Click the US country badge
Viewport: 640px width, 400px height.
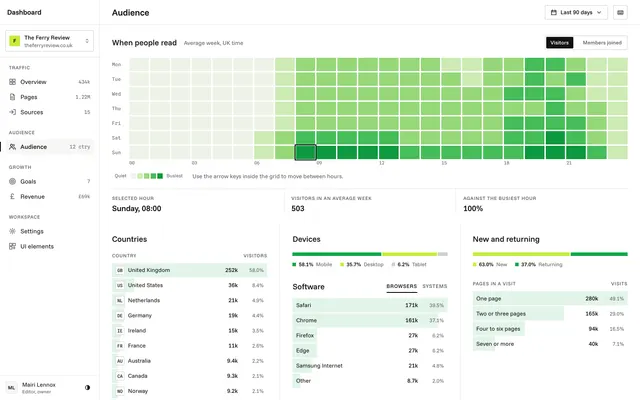(x=120, y=285)
